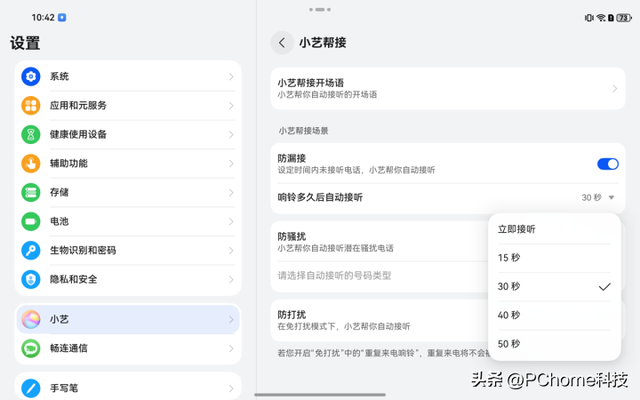This screenshot has width=640, height=400.
Task: Open 系统 settings via its gear icon
Action: click(31, 77)
